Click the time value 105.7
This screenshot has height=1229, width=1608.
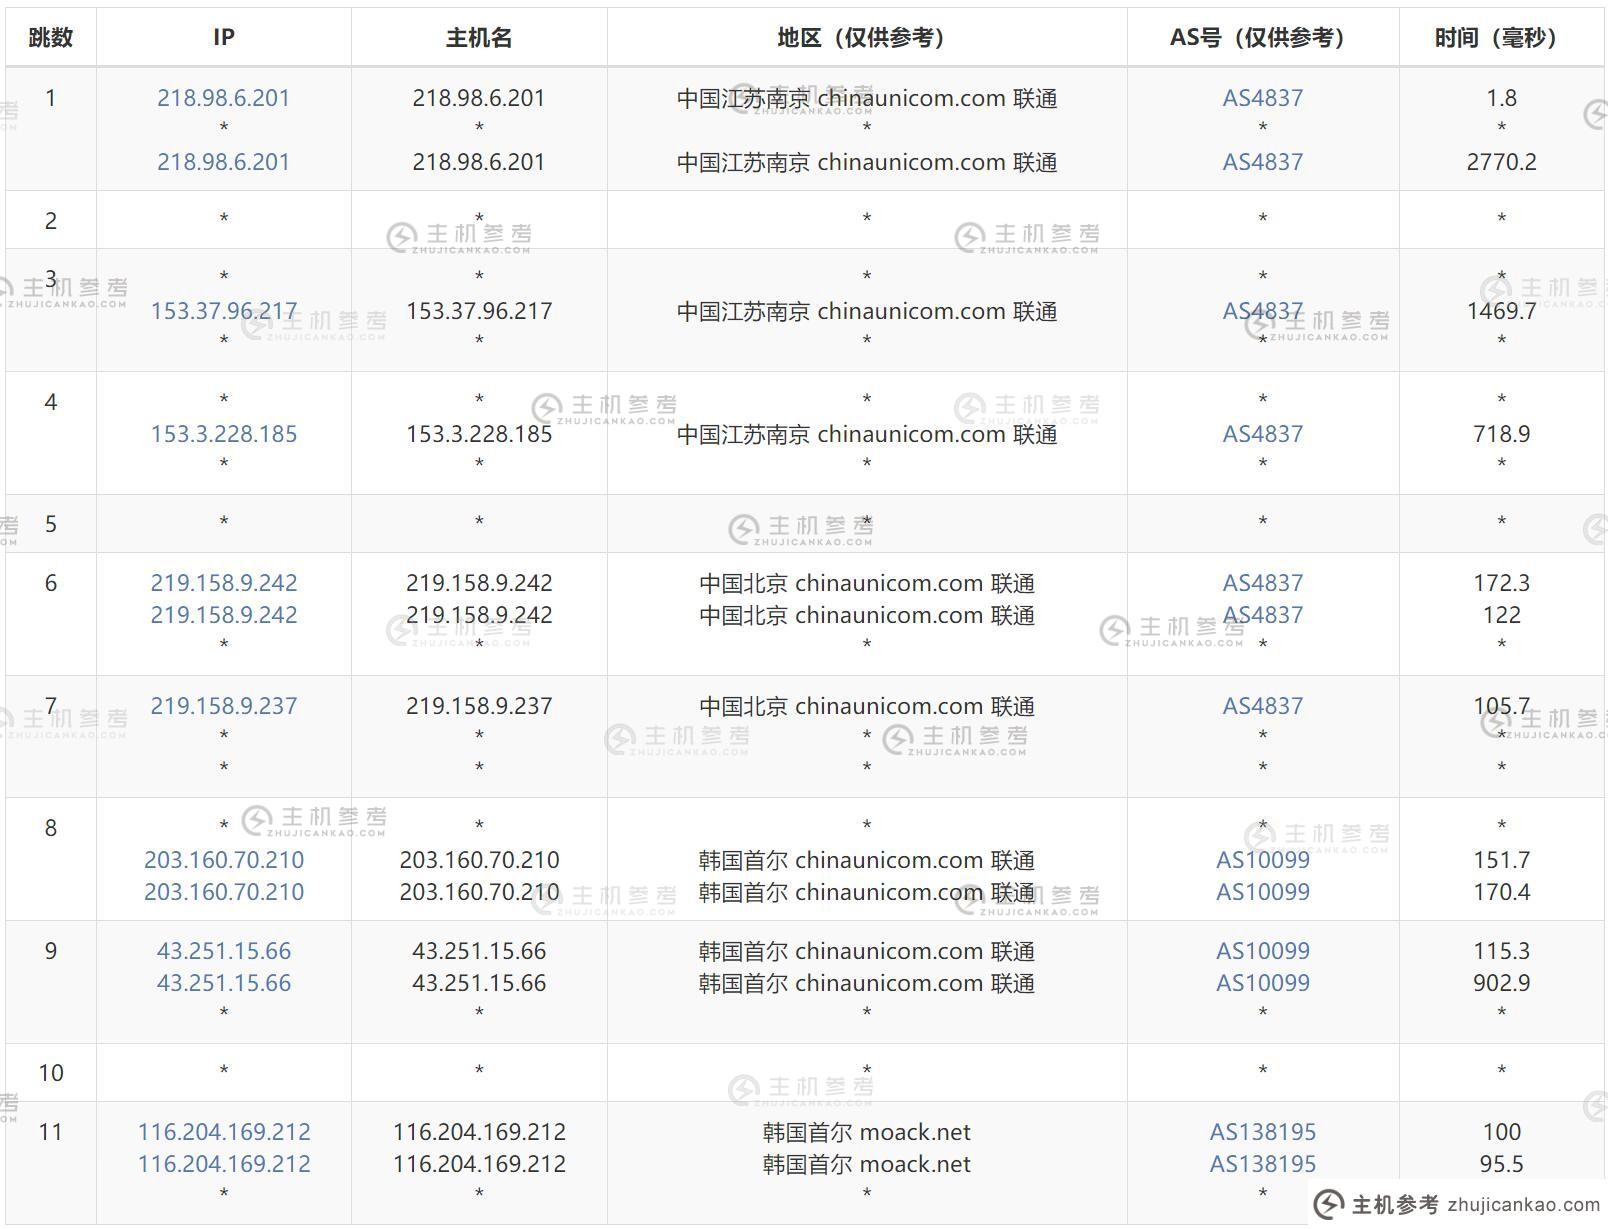[1502, 706]
